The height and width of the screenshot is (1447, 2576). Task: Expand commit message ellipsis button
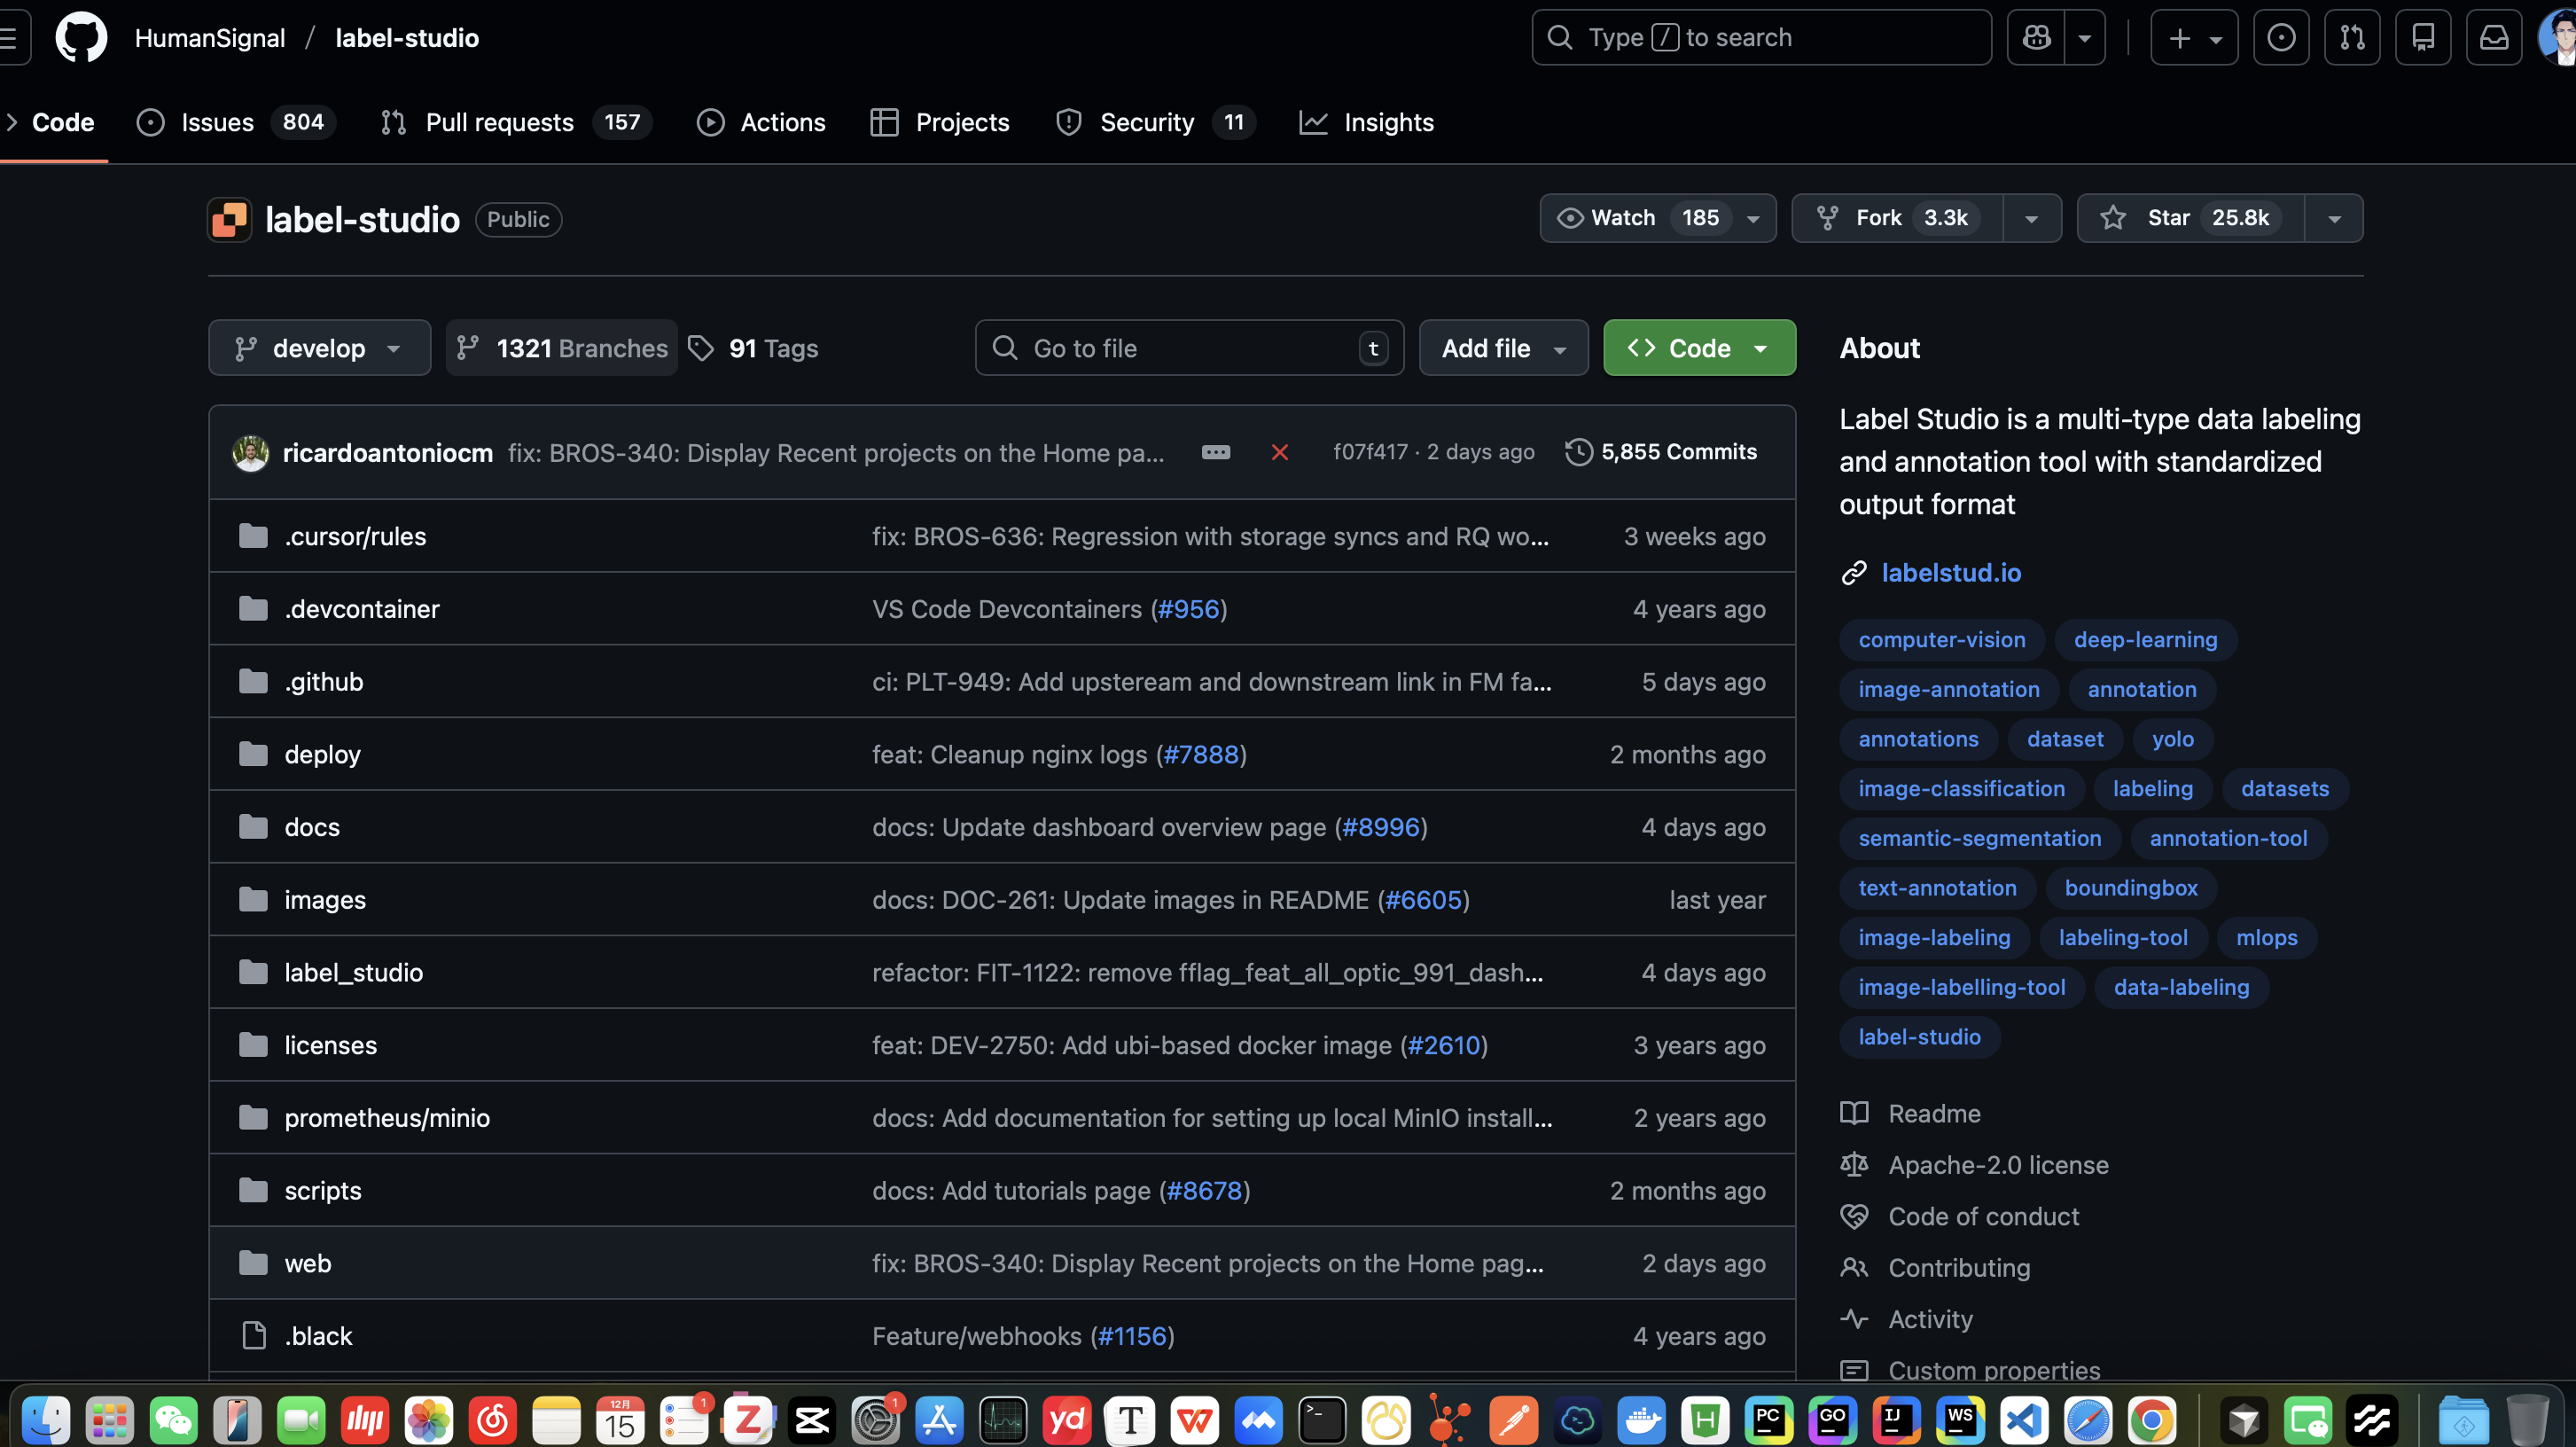click(x=1215, y=453)
